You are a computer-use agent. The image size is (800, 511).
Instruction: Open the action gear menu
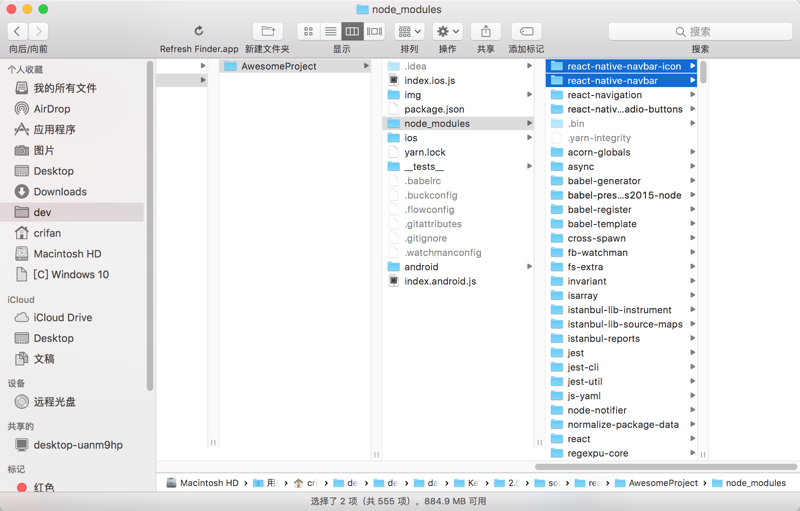(x=447, y=32)
